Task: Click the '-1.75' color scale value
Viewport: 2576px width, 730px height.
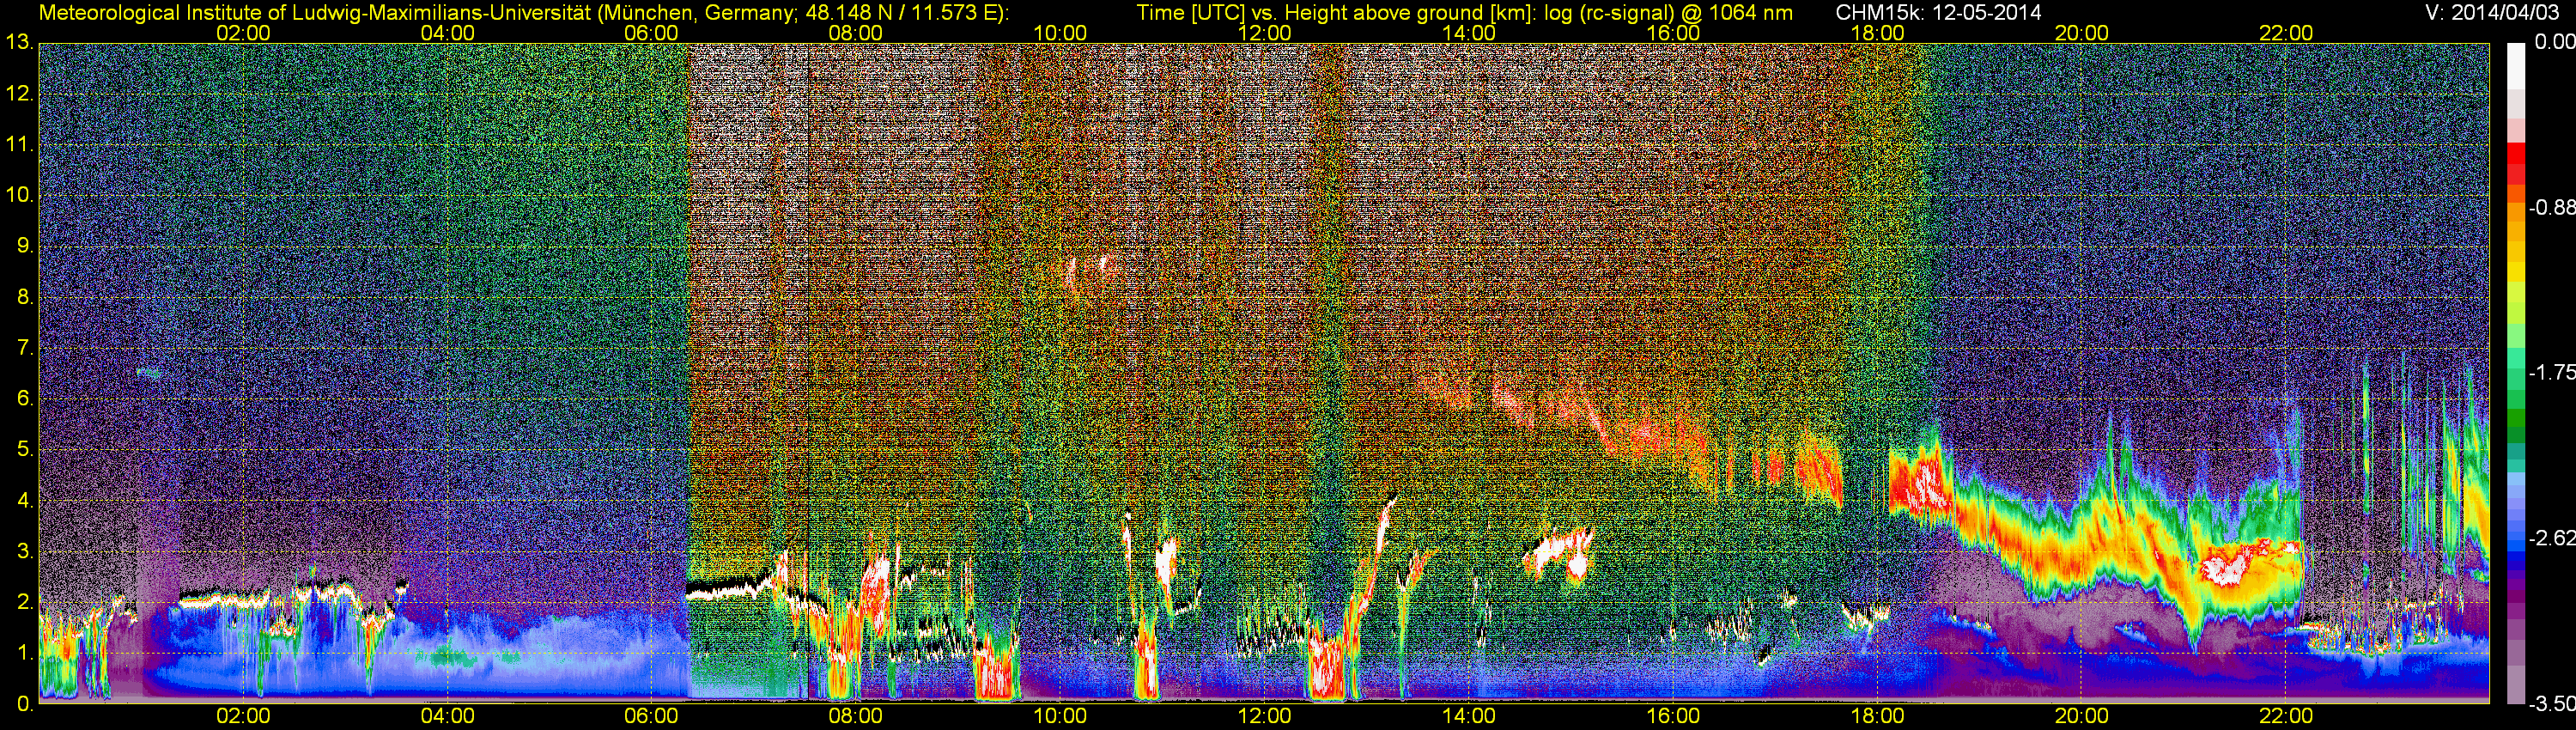Action: [x=2552, y=372]
